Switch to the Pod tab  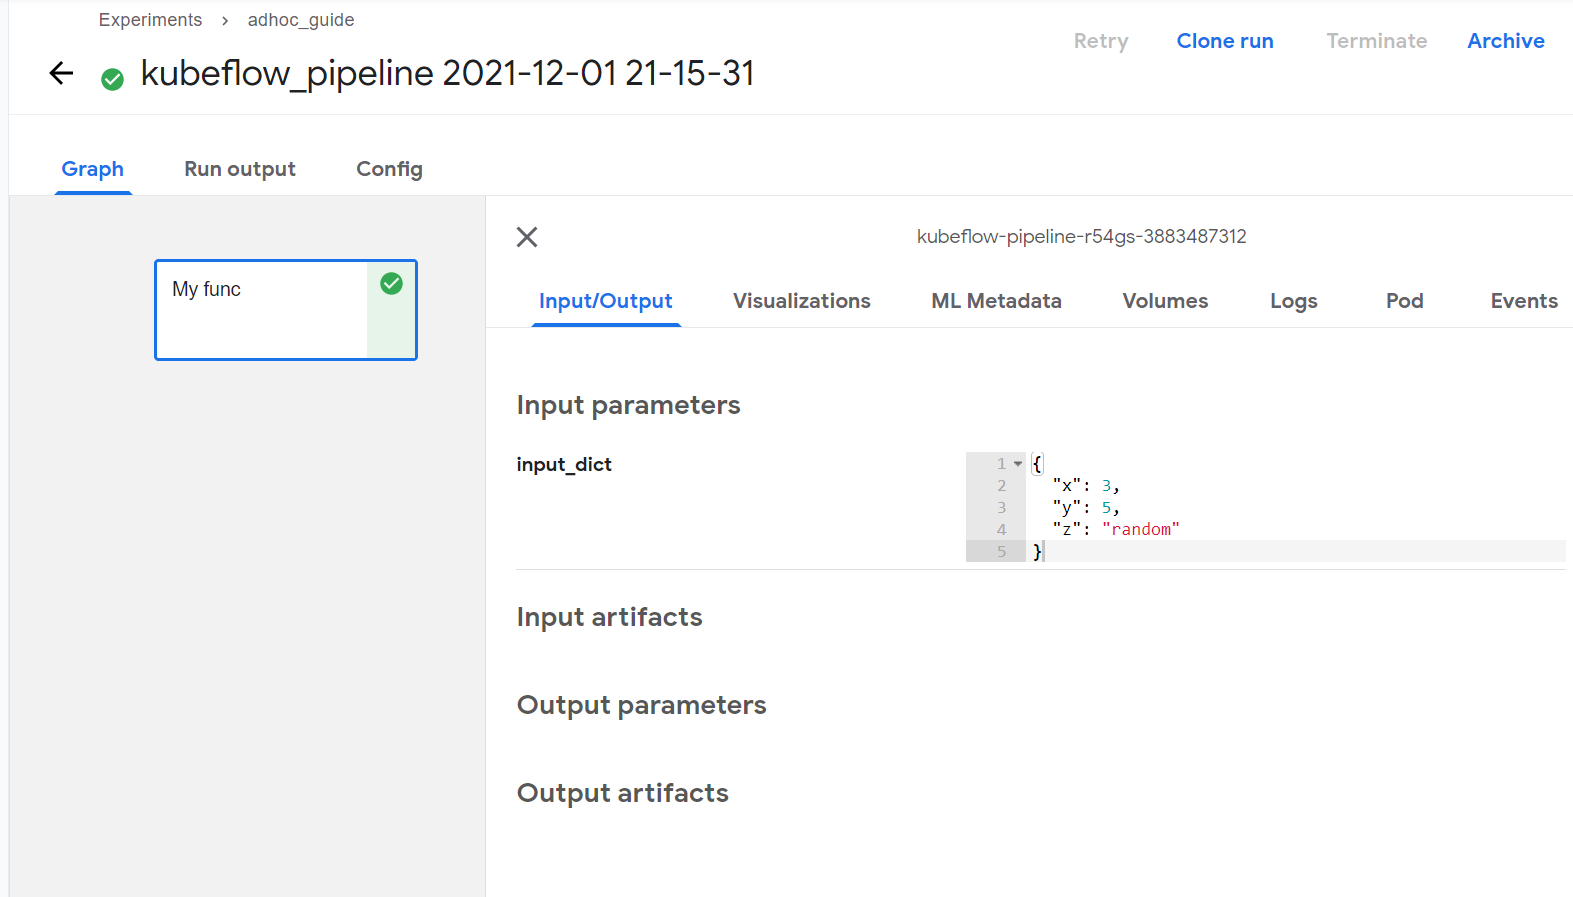pos(1404,301)
